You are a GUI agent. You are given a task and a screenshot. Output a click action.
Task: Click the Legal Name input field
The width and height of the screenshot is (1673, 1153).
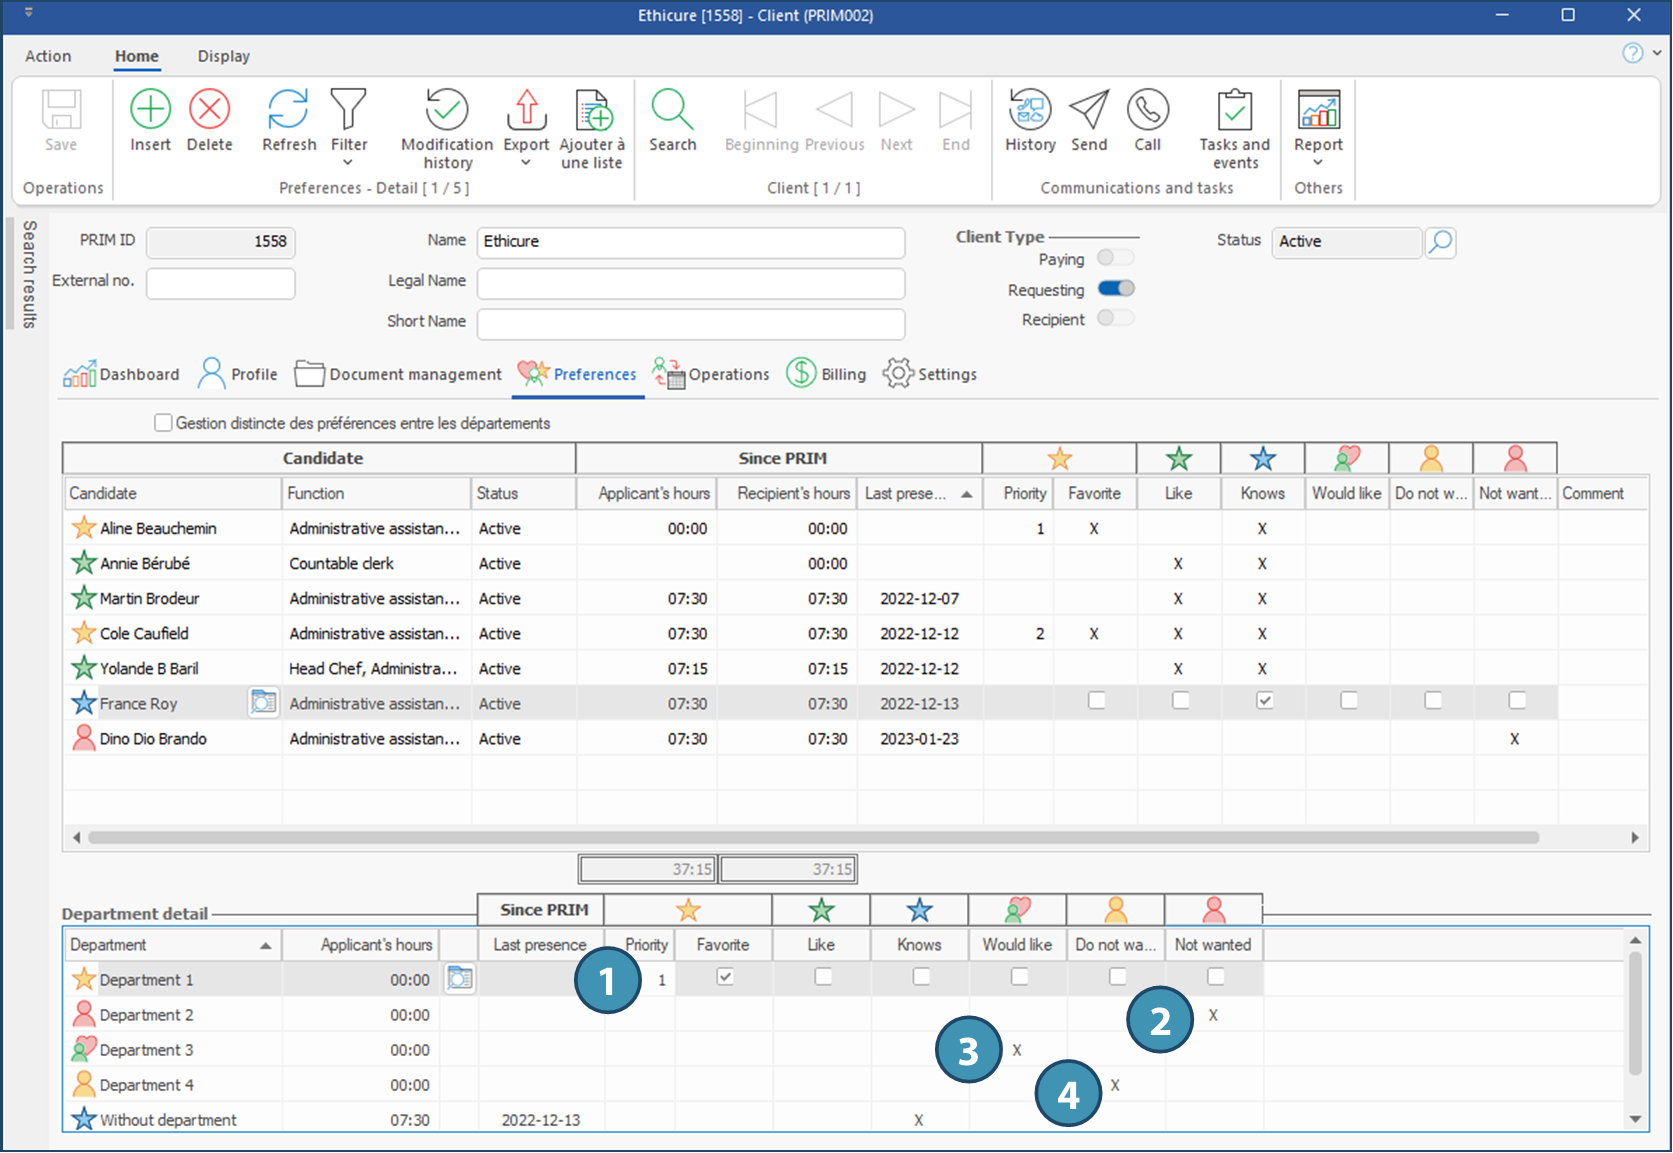pos(690,283)
